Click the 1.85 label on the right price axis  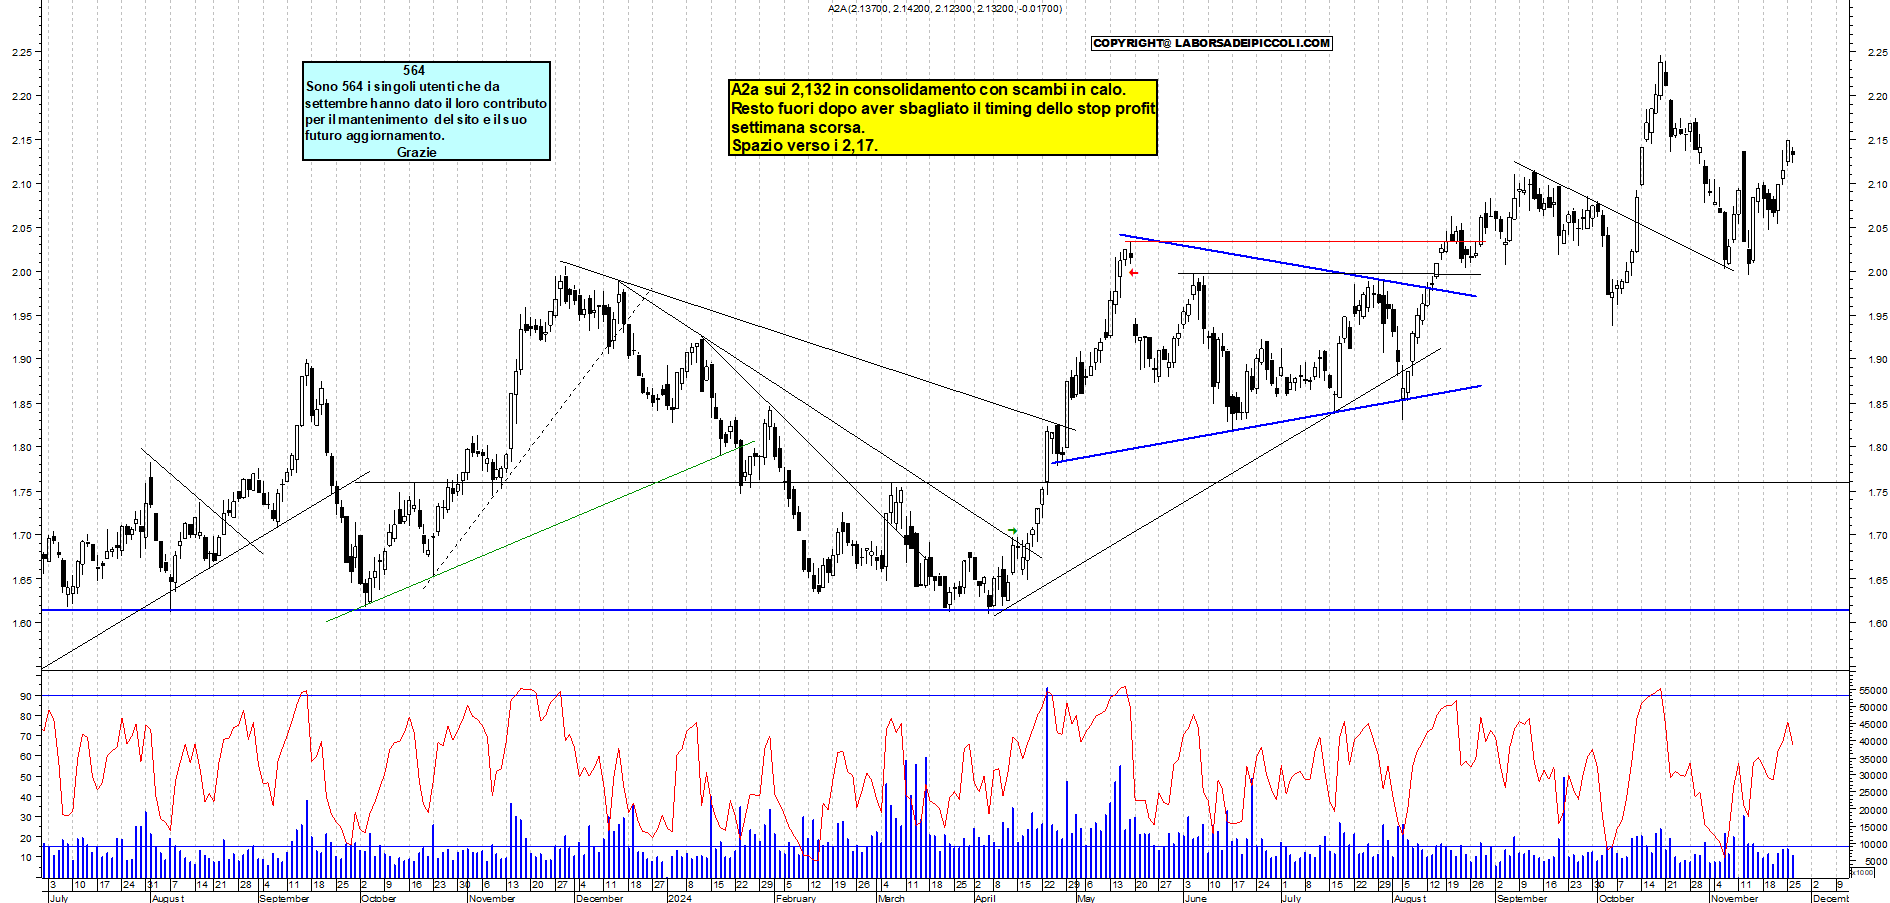(x=1877, y=404)
